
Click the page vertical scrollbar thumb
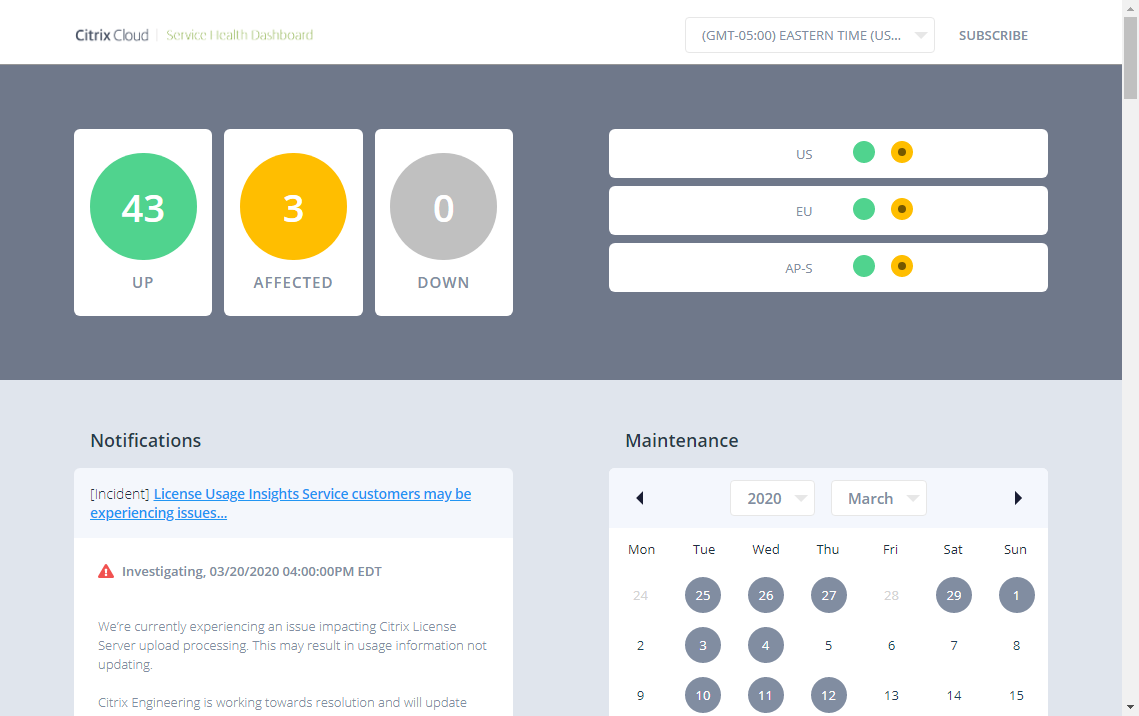click(x=1130, y=58)
